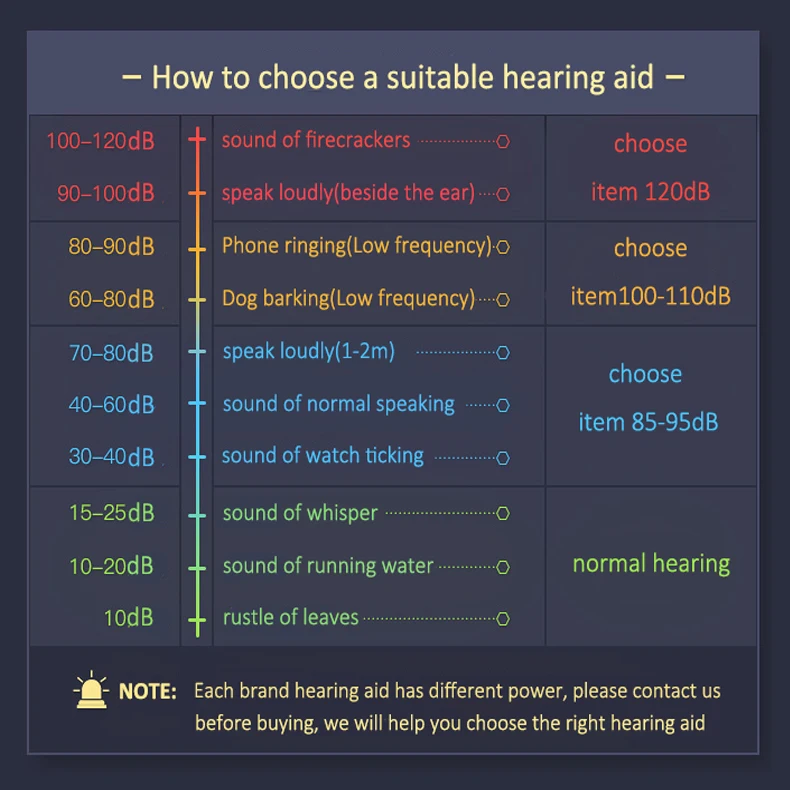Click the circle marker after speak loudly(1-2m)

(503, 352)
